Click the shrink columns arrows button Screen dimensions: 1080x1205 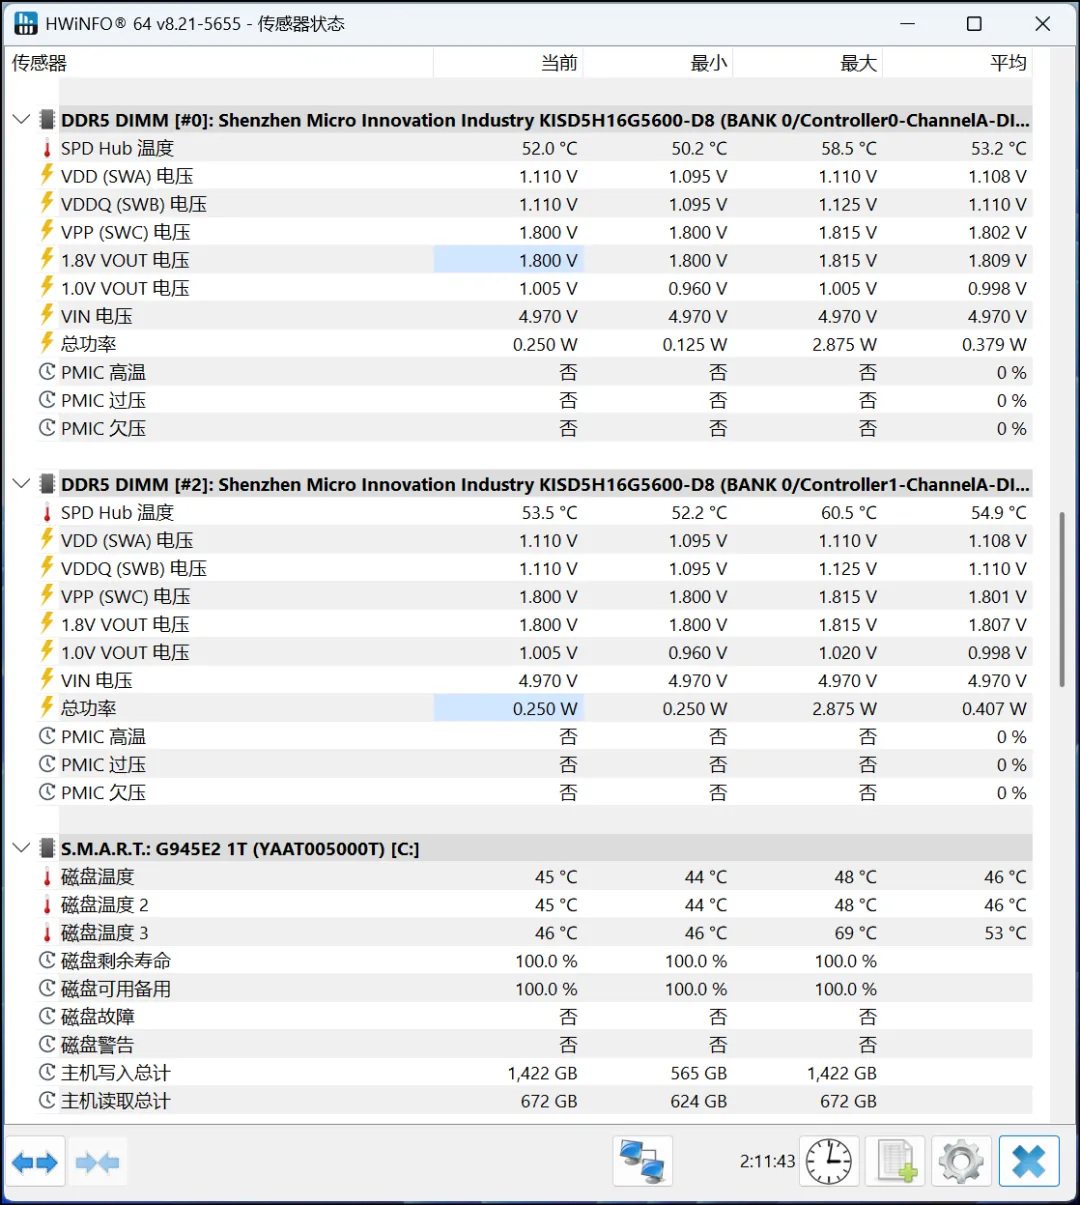97,1162
